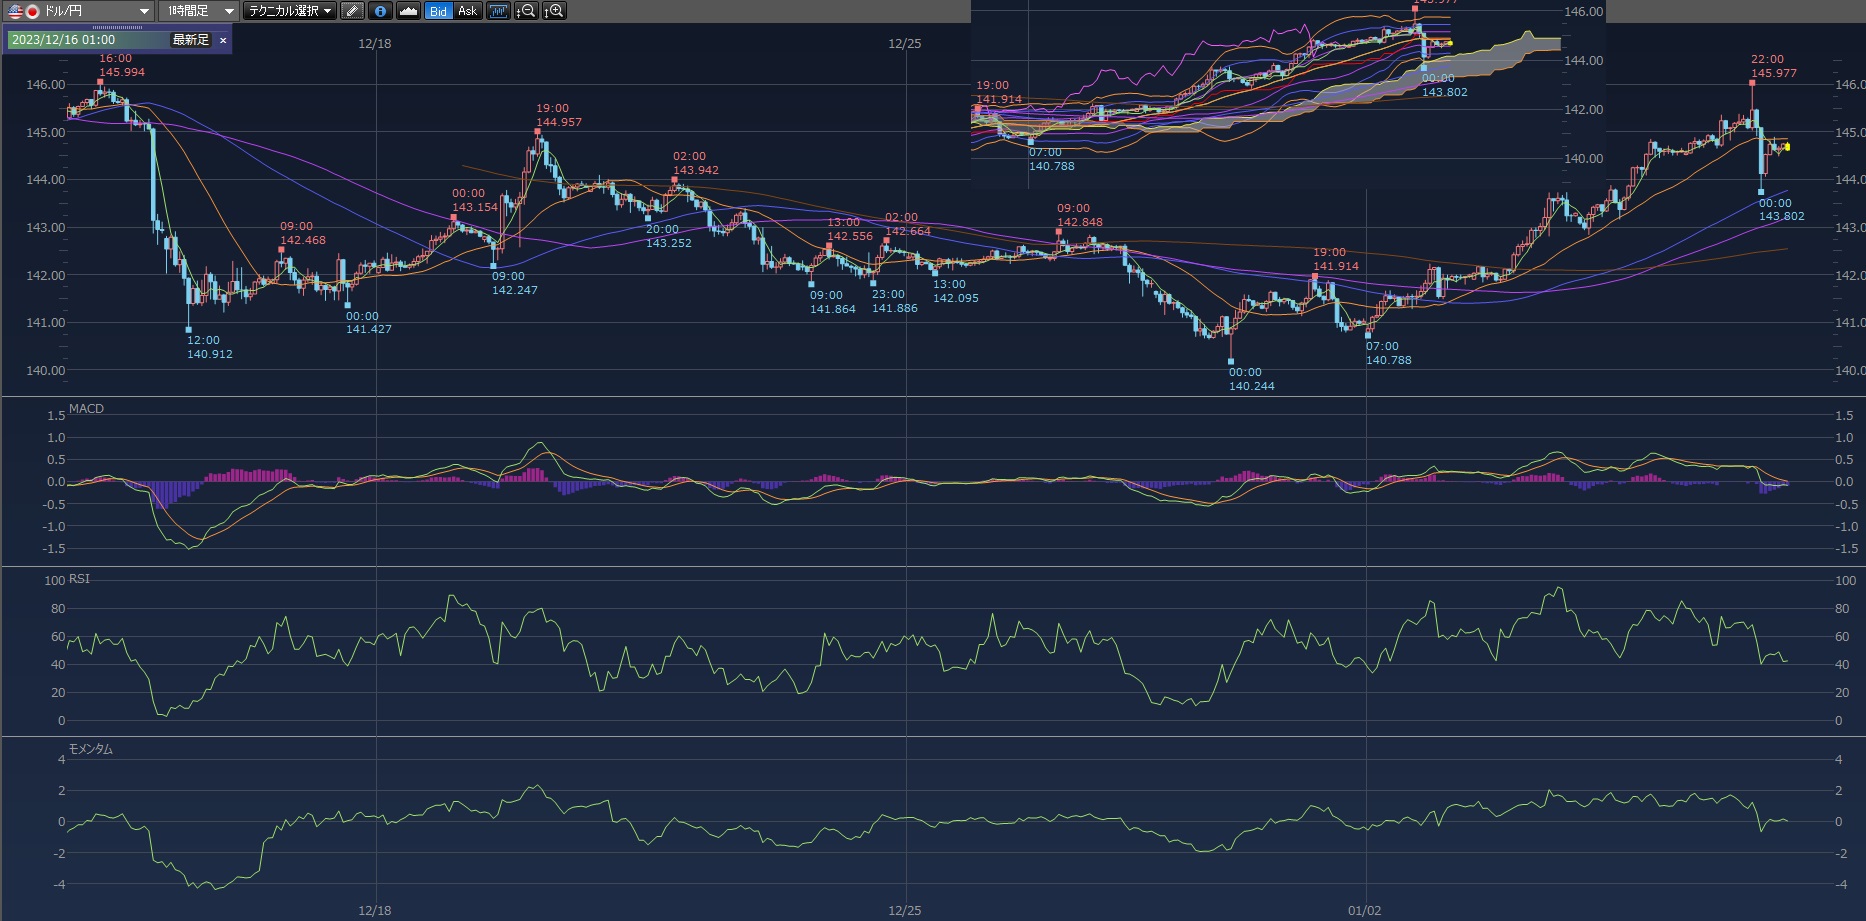This screenshot has width=1866, height=921.
Task: Switch price display to Bid
Action: tap(438, 11)
